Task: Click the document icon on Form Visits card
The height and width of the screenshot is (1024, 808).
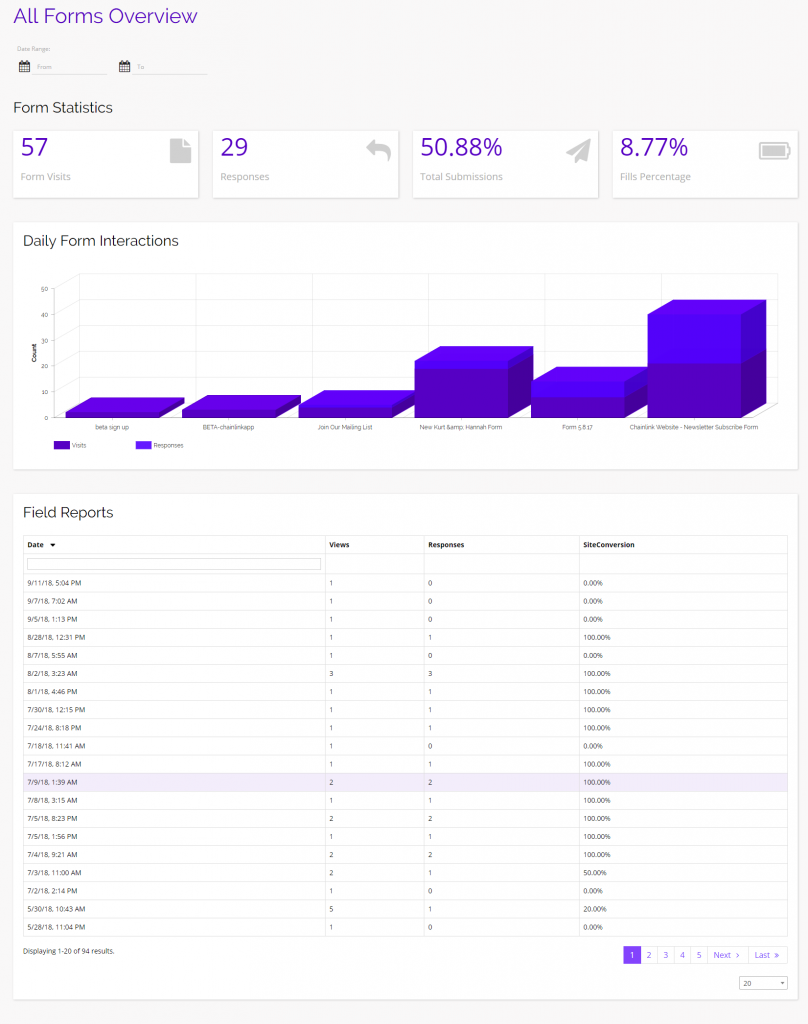Action: (180, 150)
